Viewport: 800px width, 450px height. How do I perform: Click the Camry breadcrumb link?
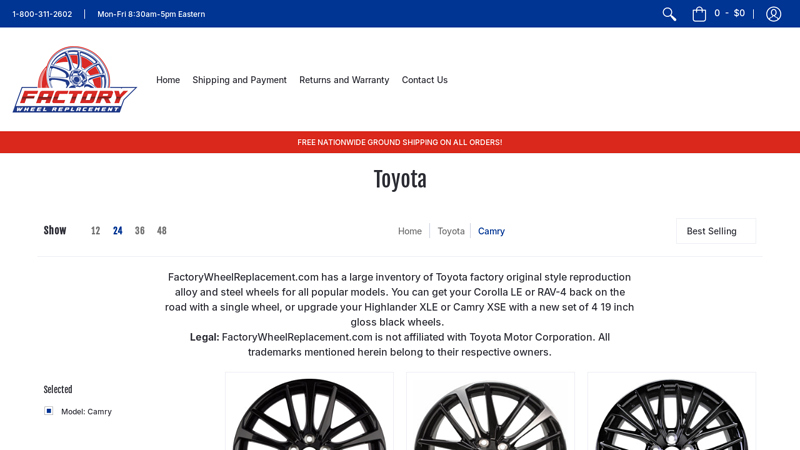coord(491,231)
